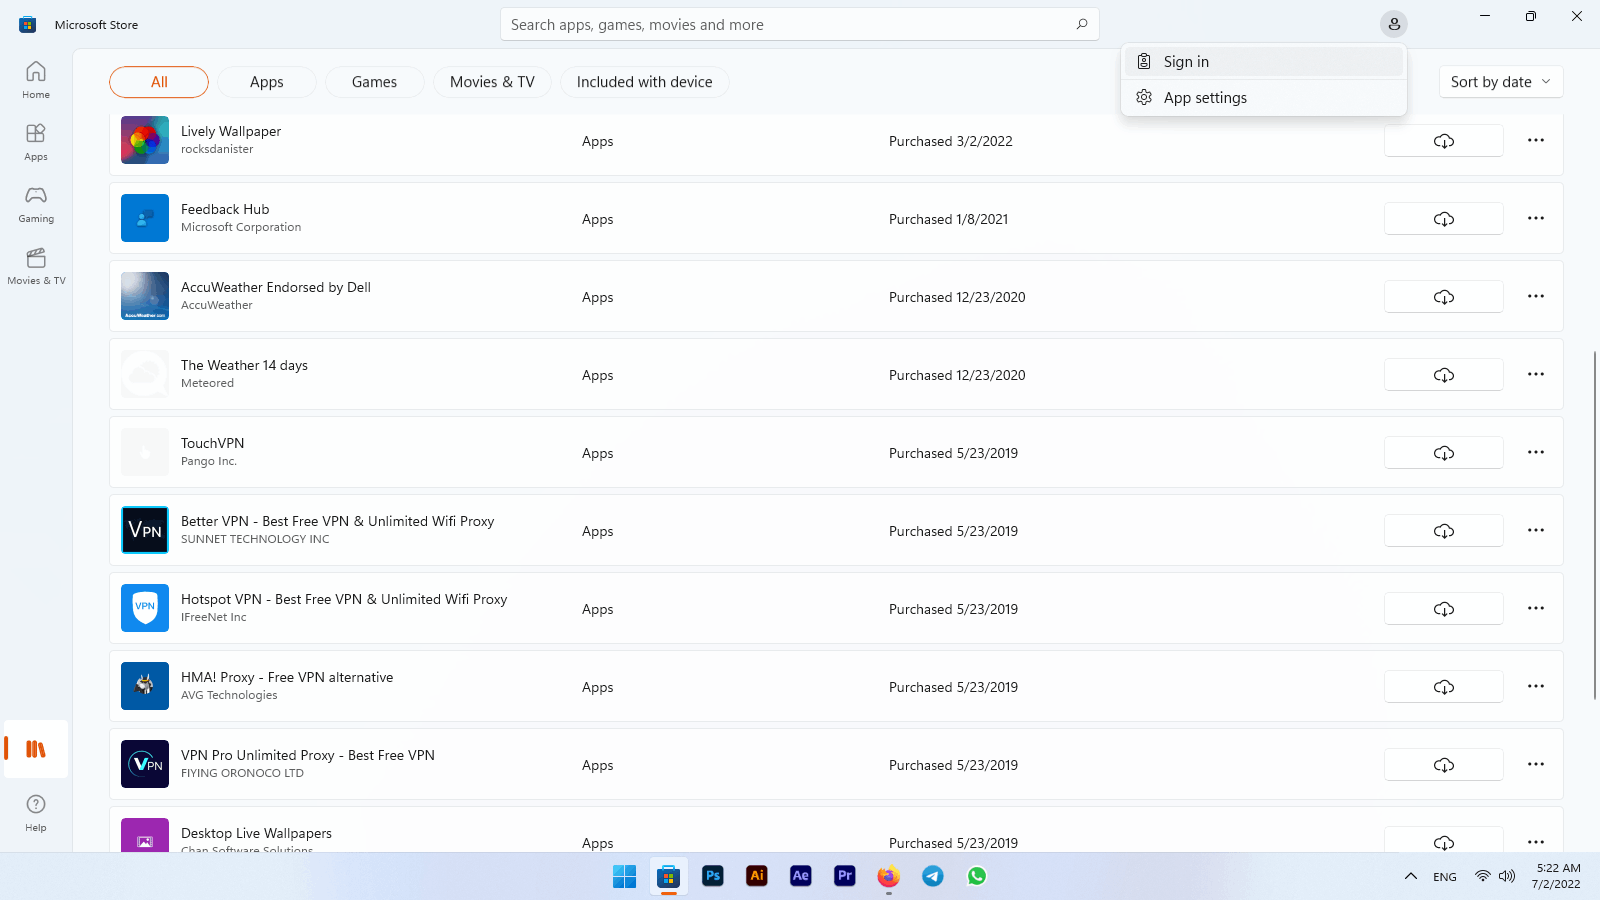Image resolution: width=1600 pixels, height=900 pixels.
Task: Select the Games filter tab
Action: [x=374, y=82]
